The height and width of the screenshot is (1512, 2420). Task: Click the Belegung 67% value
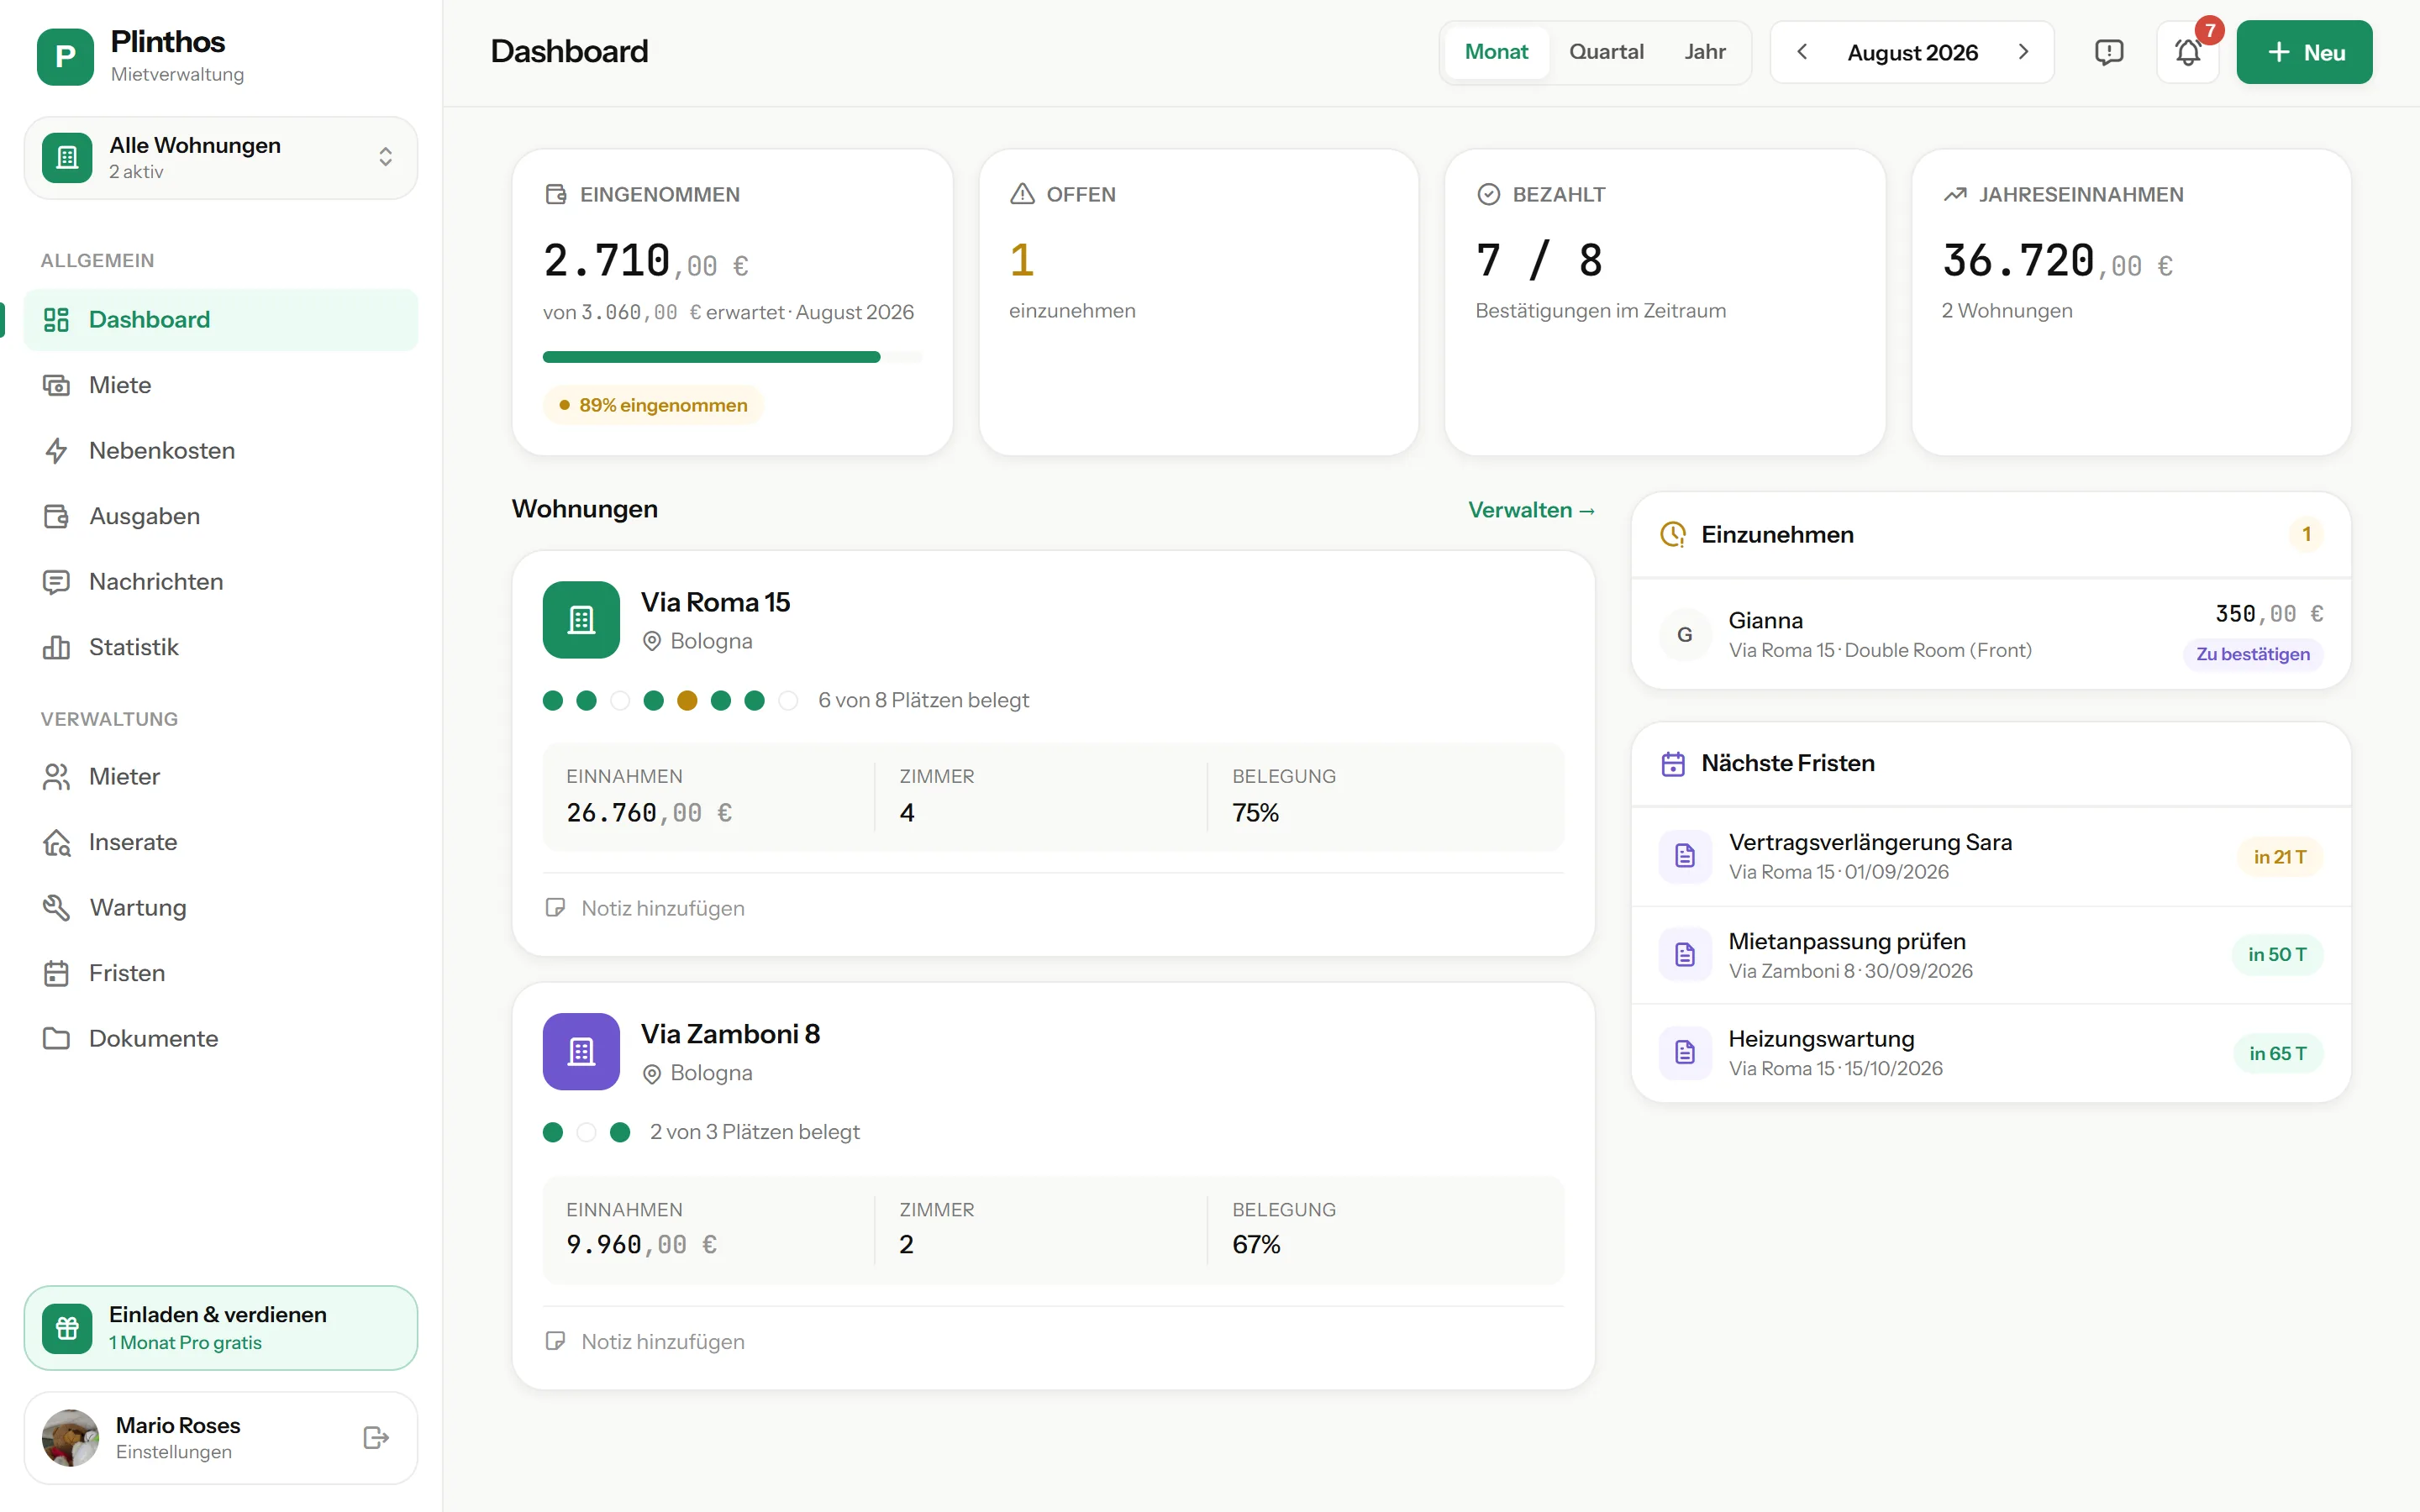(x=1256, y=1244)
